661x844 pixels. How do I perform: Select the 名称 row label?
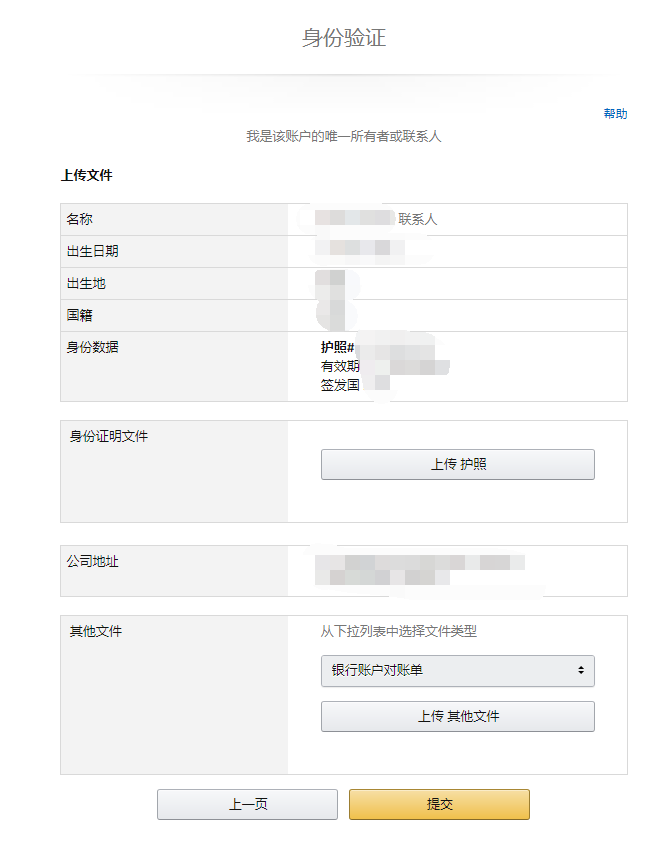coord(80,220)
